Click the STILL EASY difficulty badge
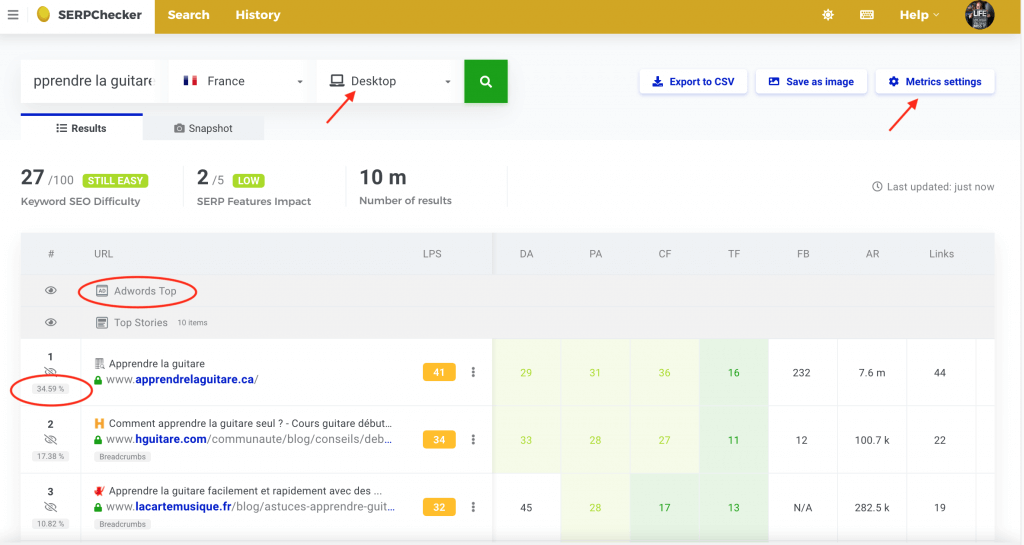 (116, 181)
